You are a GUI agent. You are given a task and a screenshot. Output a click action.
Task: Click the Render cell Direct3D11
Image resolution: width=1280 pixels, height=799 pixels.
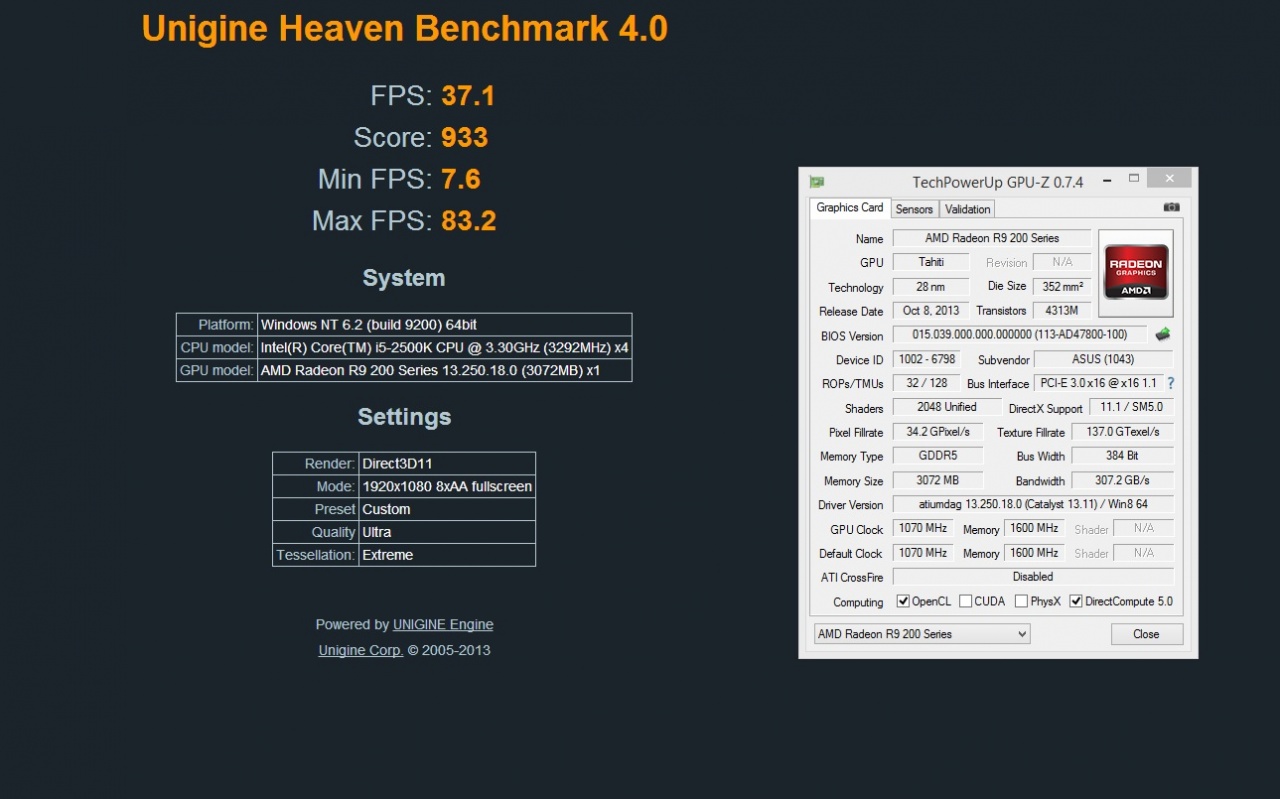coord(447,464)
